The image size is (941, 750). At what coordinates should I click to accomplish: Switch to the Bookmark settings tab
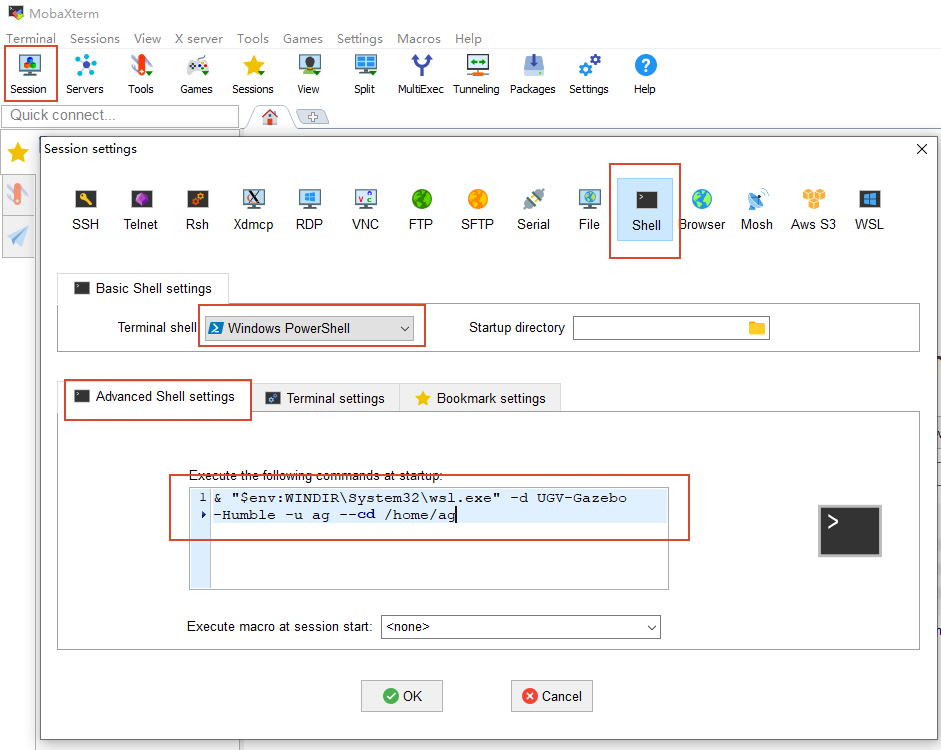481,398
